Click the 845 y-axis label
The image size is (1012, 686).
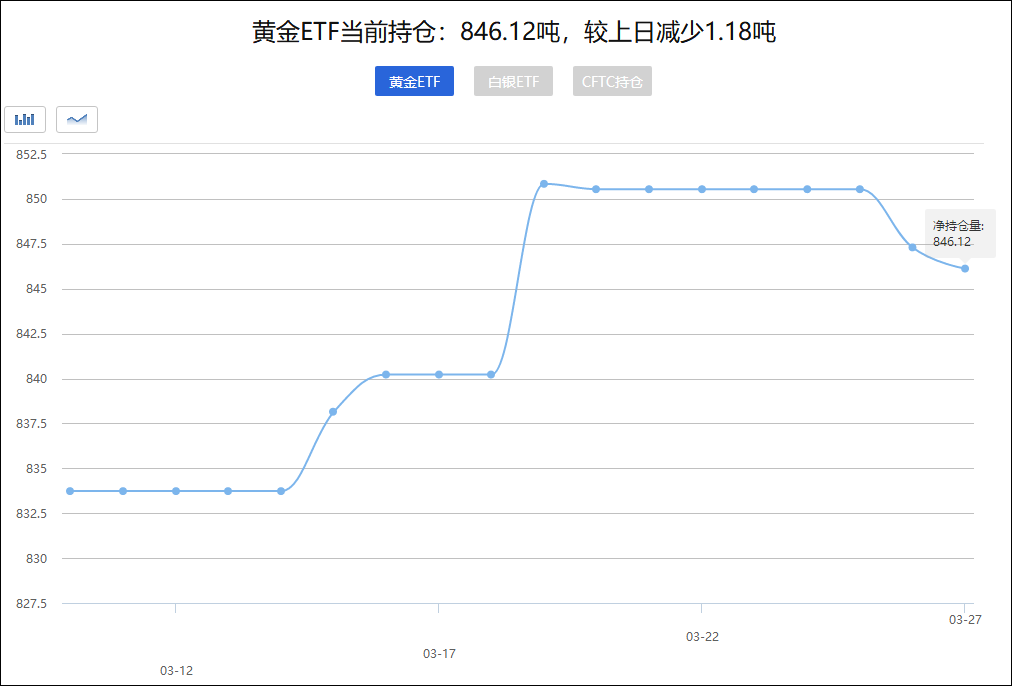37,288
